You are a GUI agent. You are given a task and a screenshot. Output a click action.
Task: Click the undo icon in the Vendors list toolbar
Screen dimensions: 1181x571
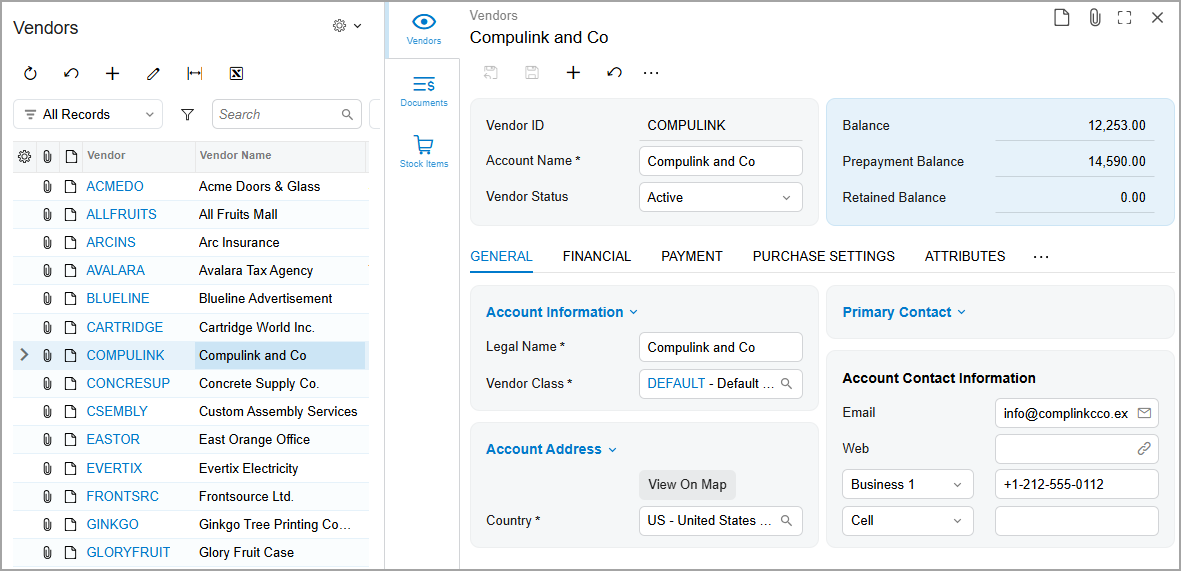72,74
